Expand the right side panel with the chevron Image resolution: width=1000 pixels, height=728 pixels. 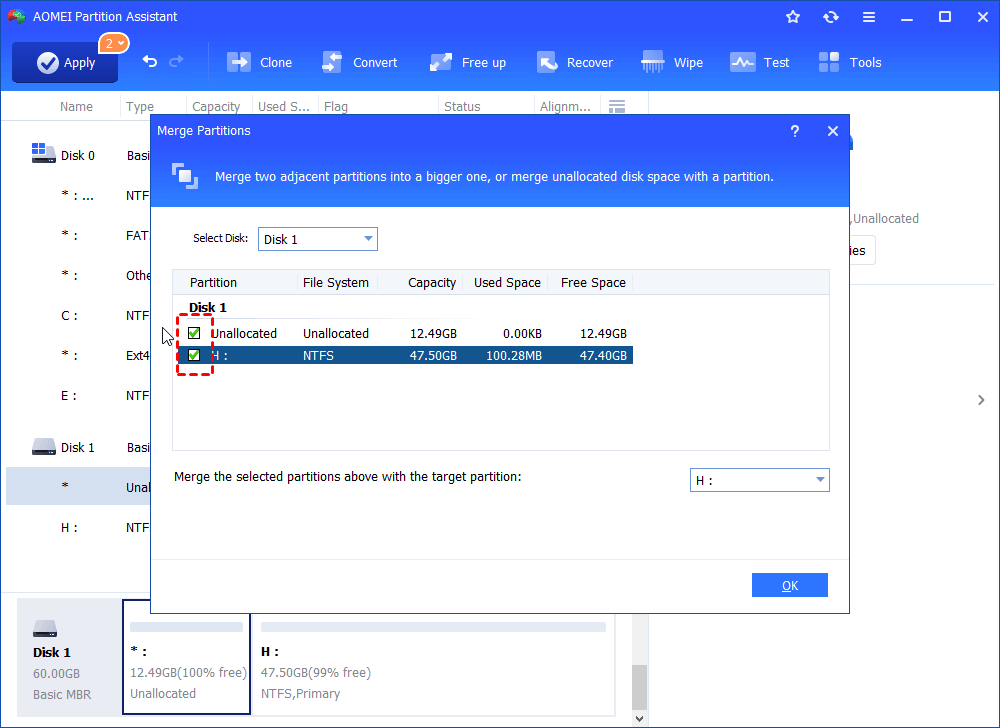click(x=981, y=400)
